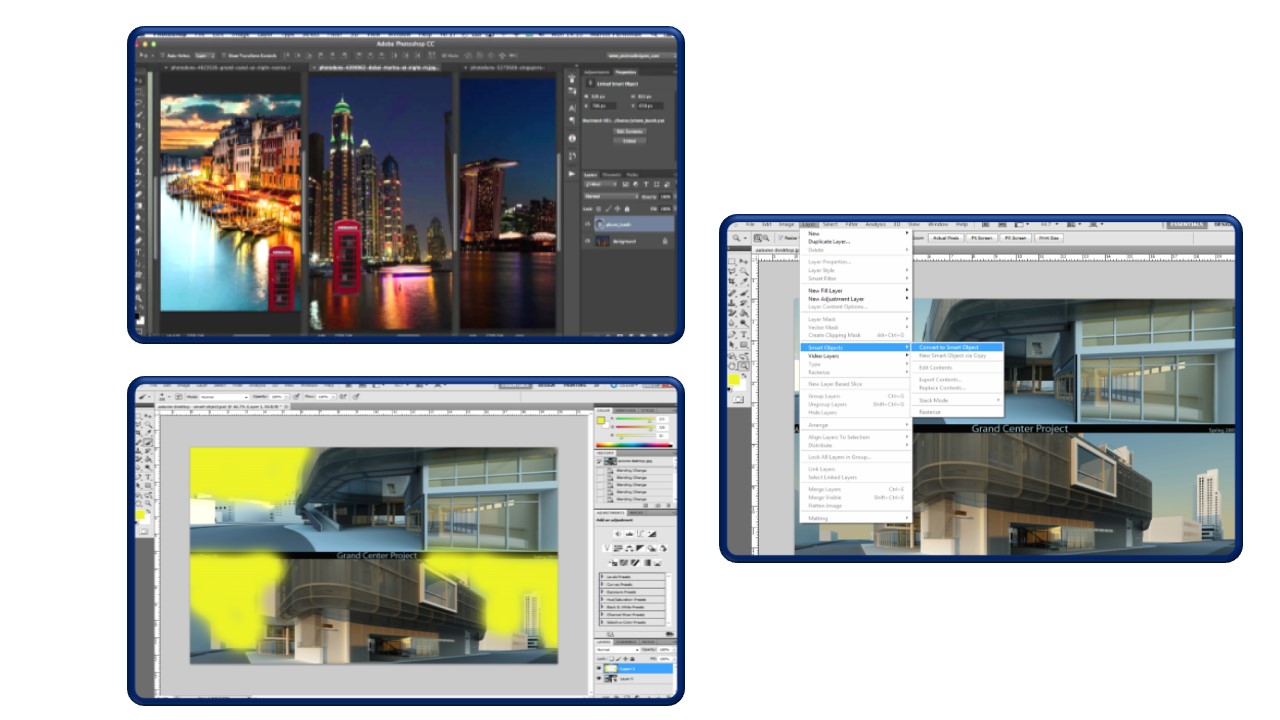
Task: Select the Type tool in right screenshot's toolbox
Action: 744,334
